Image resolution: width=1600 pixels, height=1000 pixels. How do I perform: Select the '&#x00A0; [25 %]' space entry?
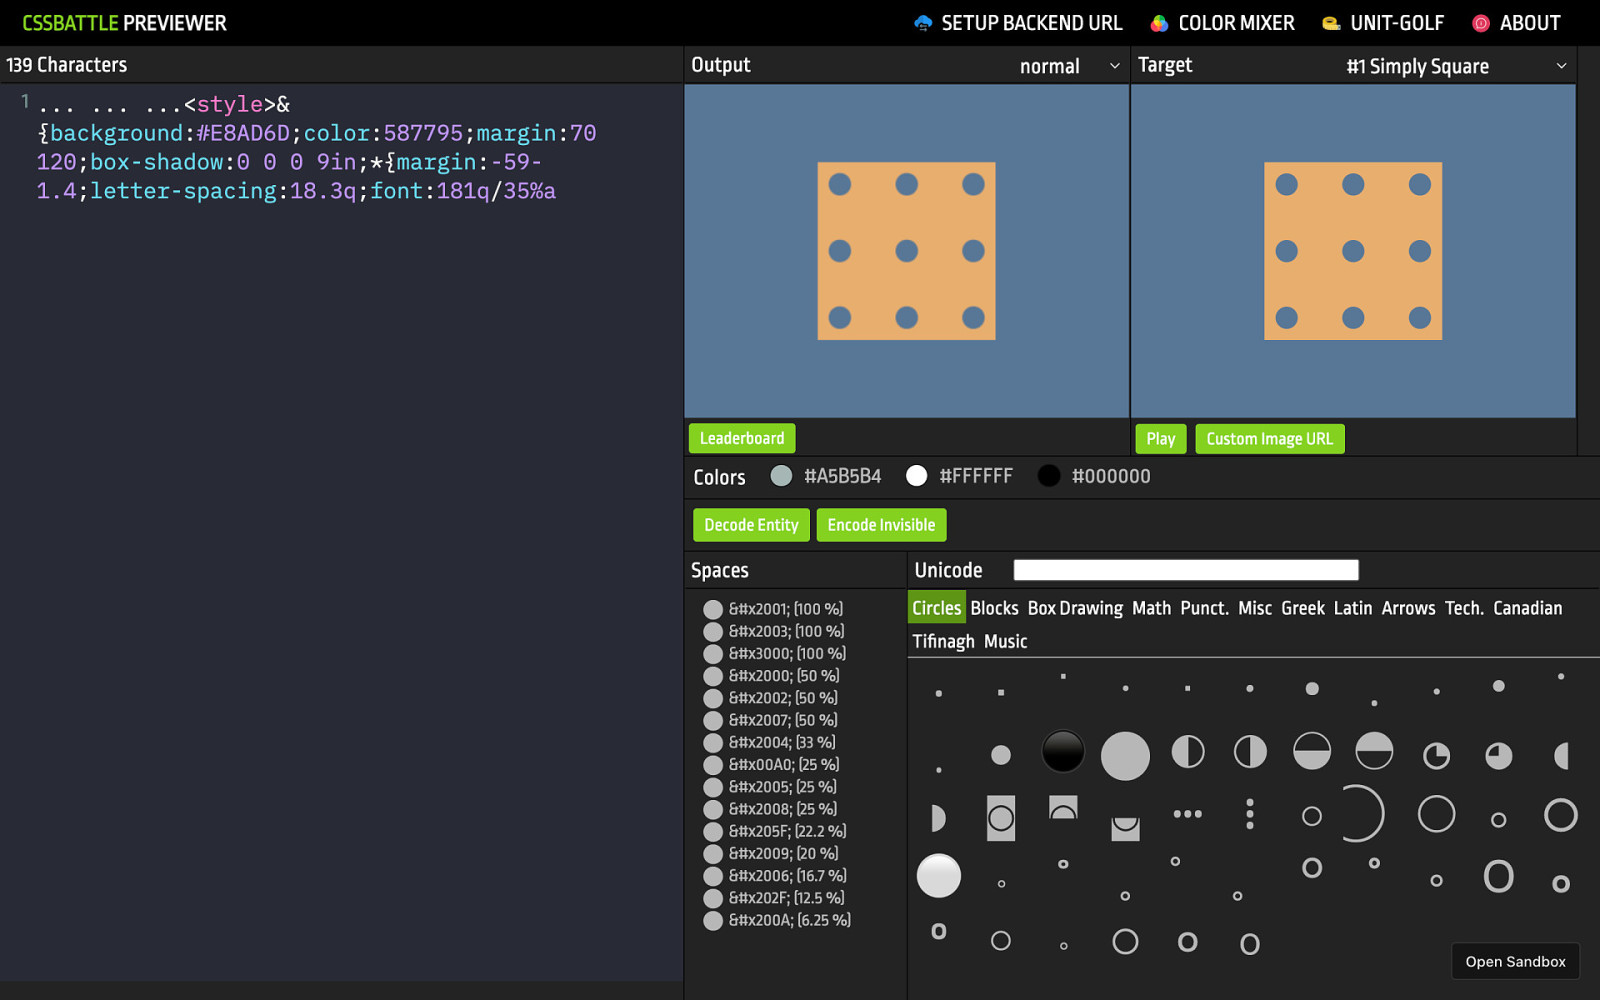(x=771, y=765)
